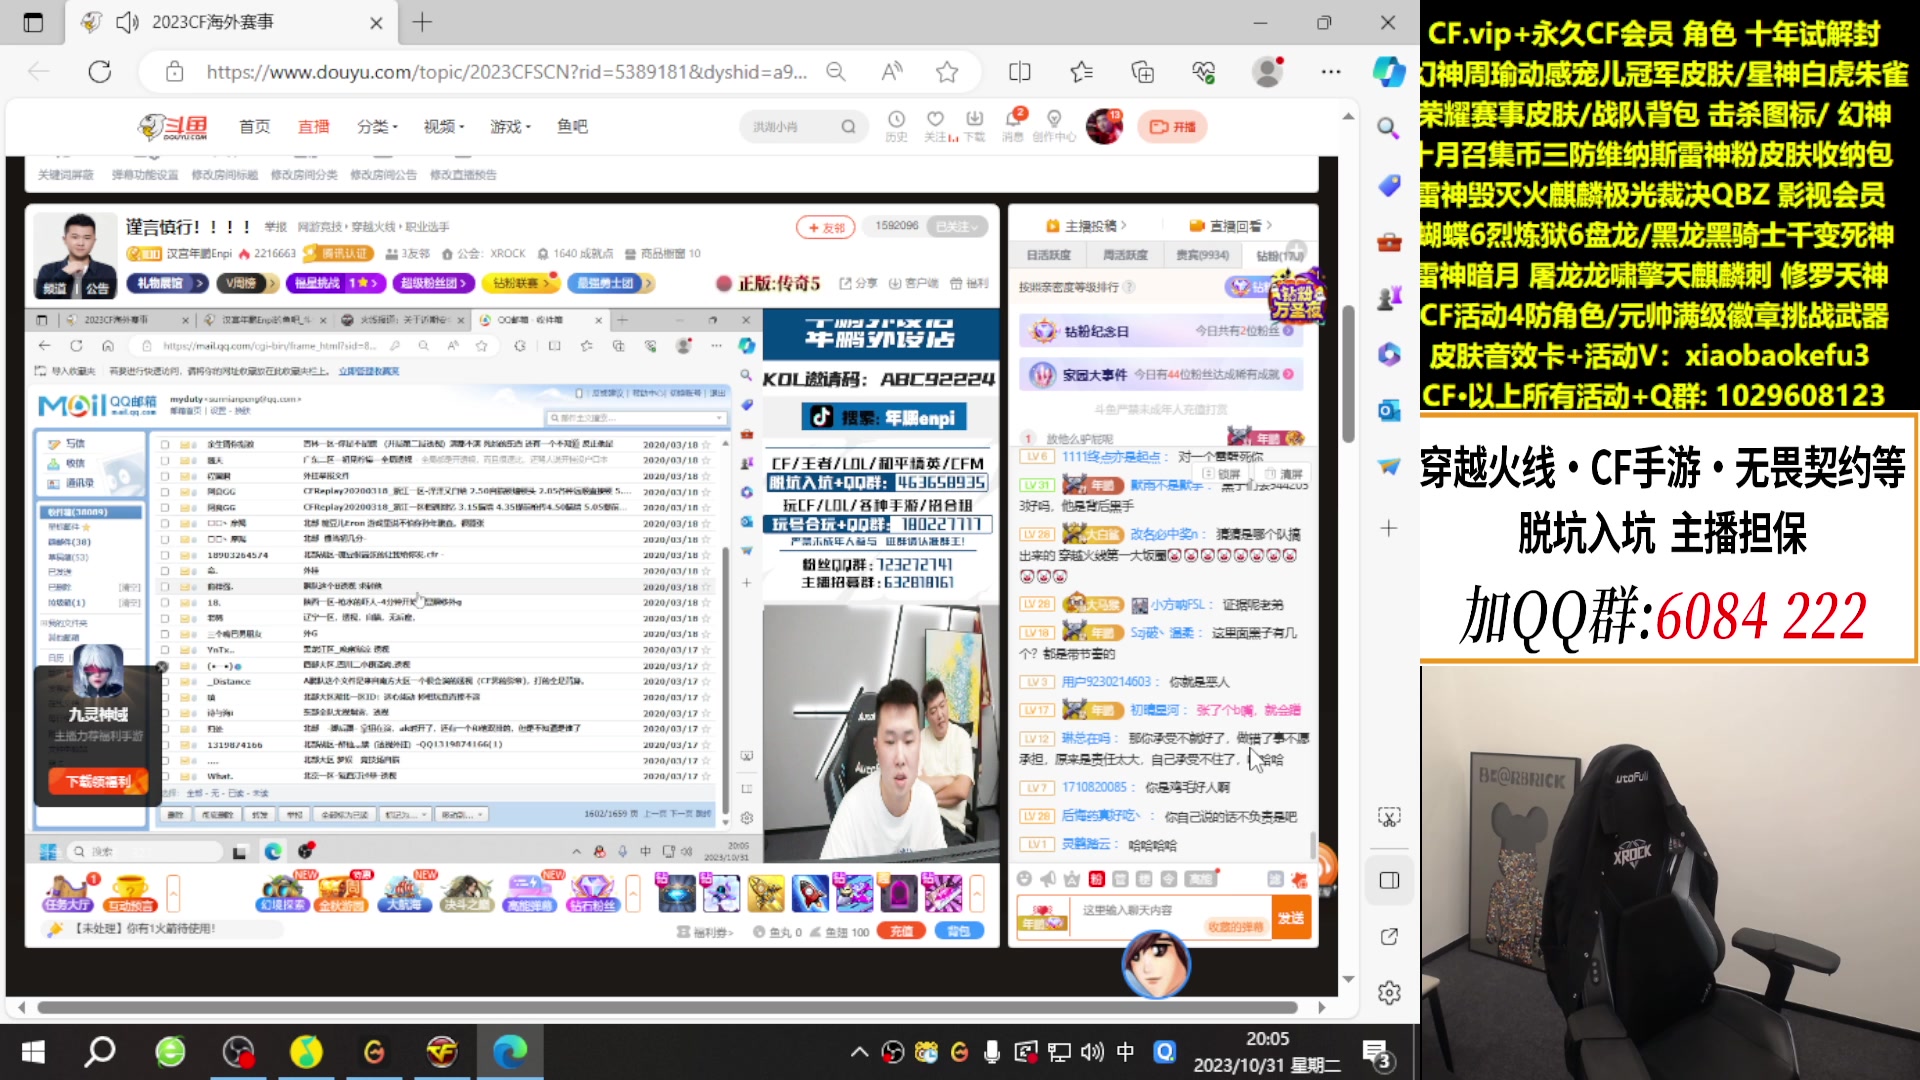Open Edge sidebar settings gear
1920x1080 pixels.
coord(1389,993)
